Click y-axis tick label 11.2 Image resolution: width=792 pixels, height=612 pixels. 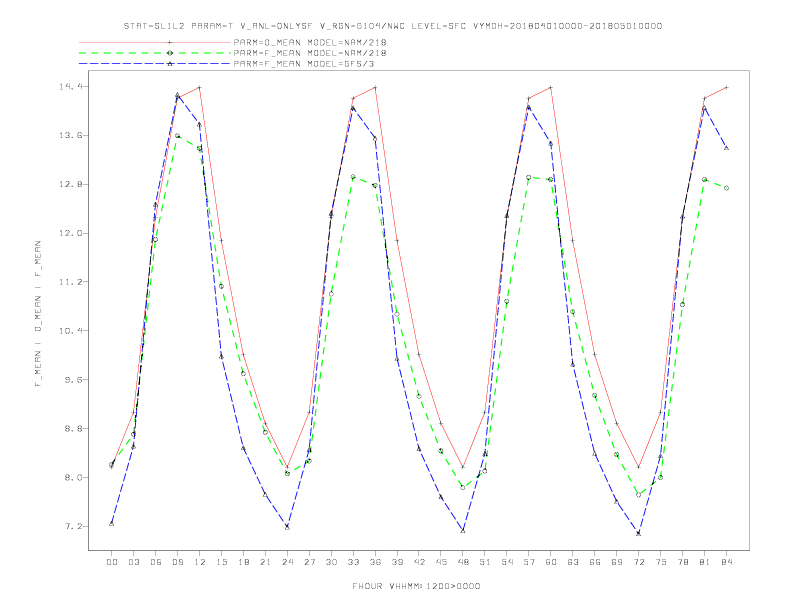70,282
